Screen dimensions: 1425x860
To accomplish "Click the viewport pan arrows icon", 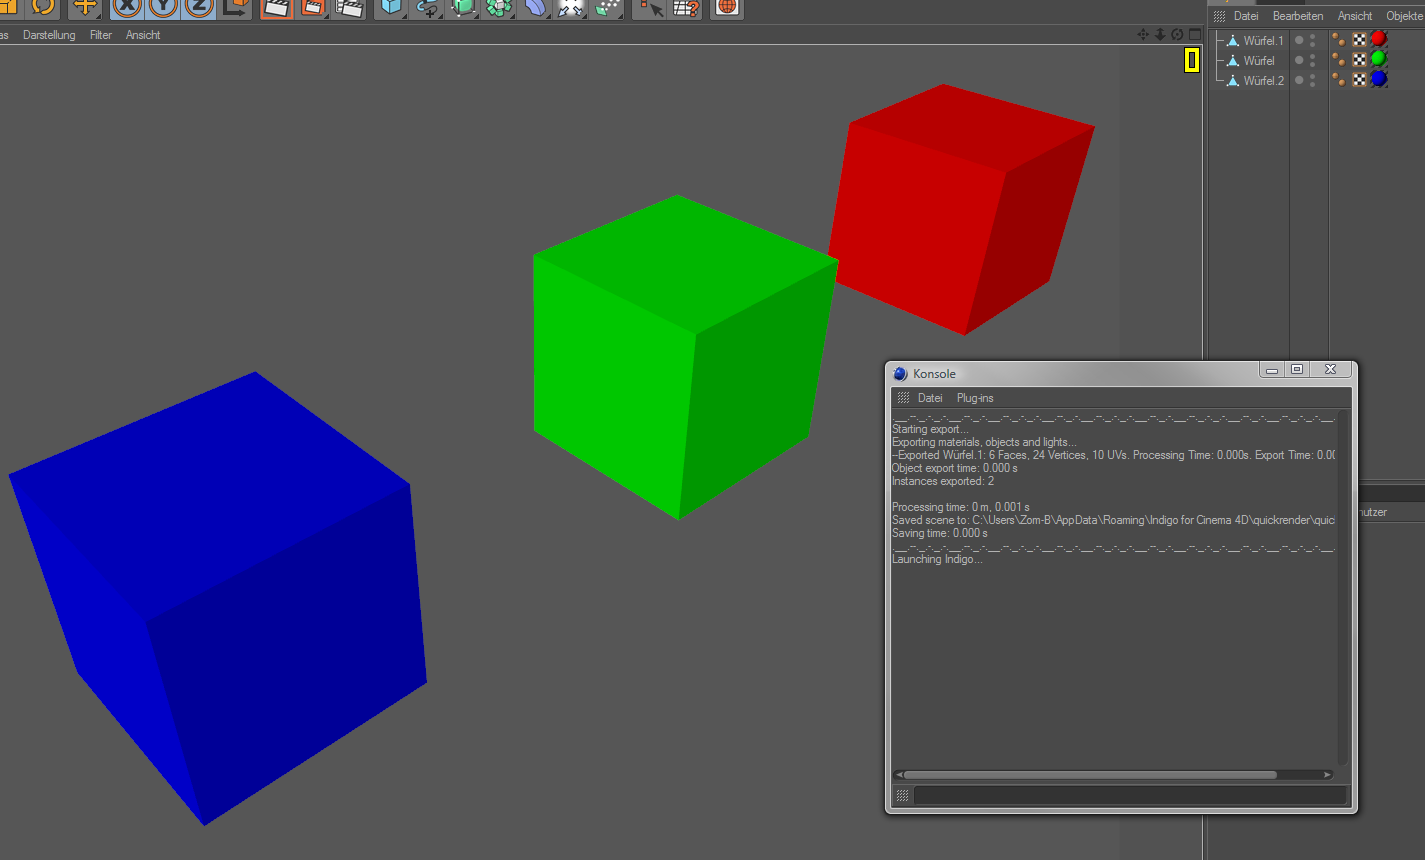I will (1143, 34).
